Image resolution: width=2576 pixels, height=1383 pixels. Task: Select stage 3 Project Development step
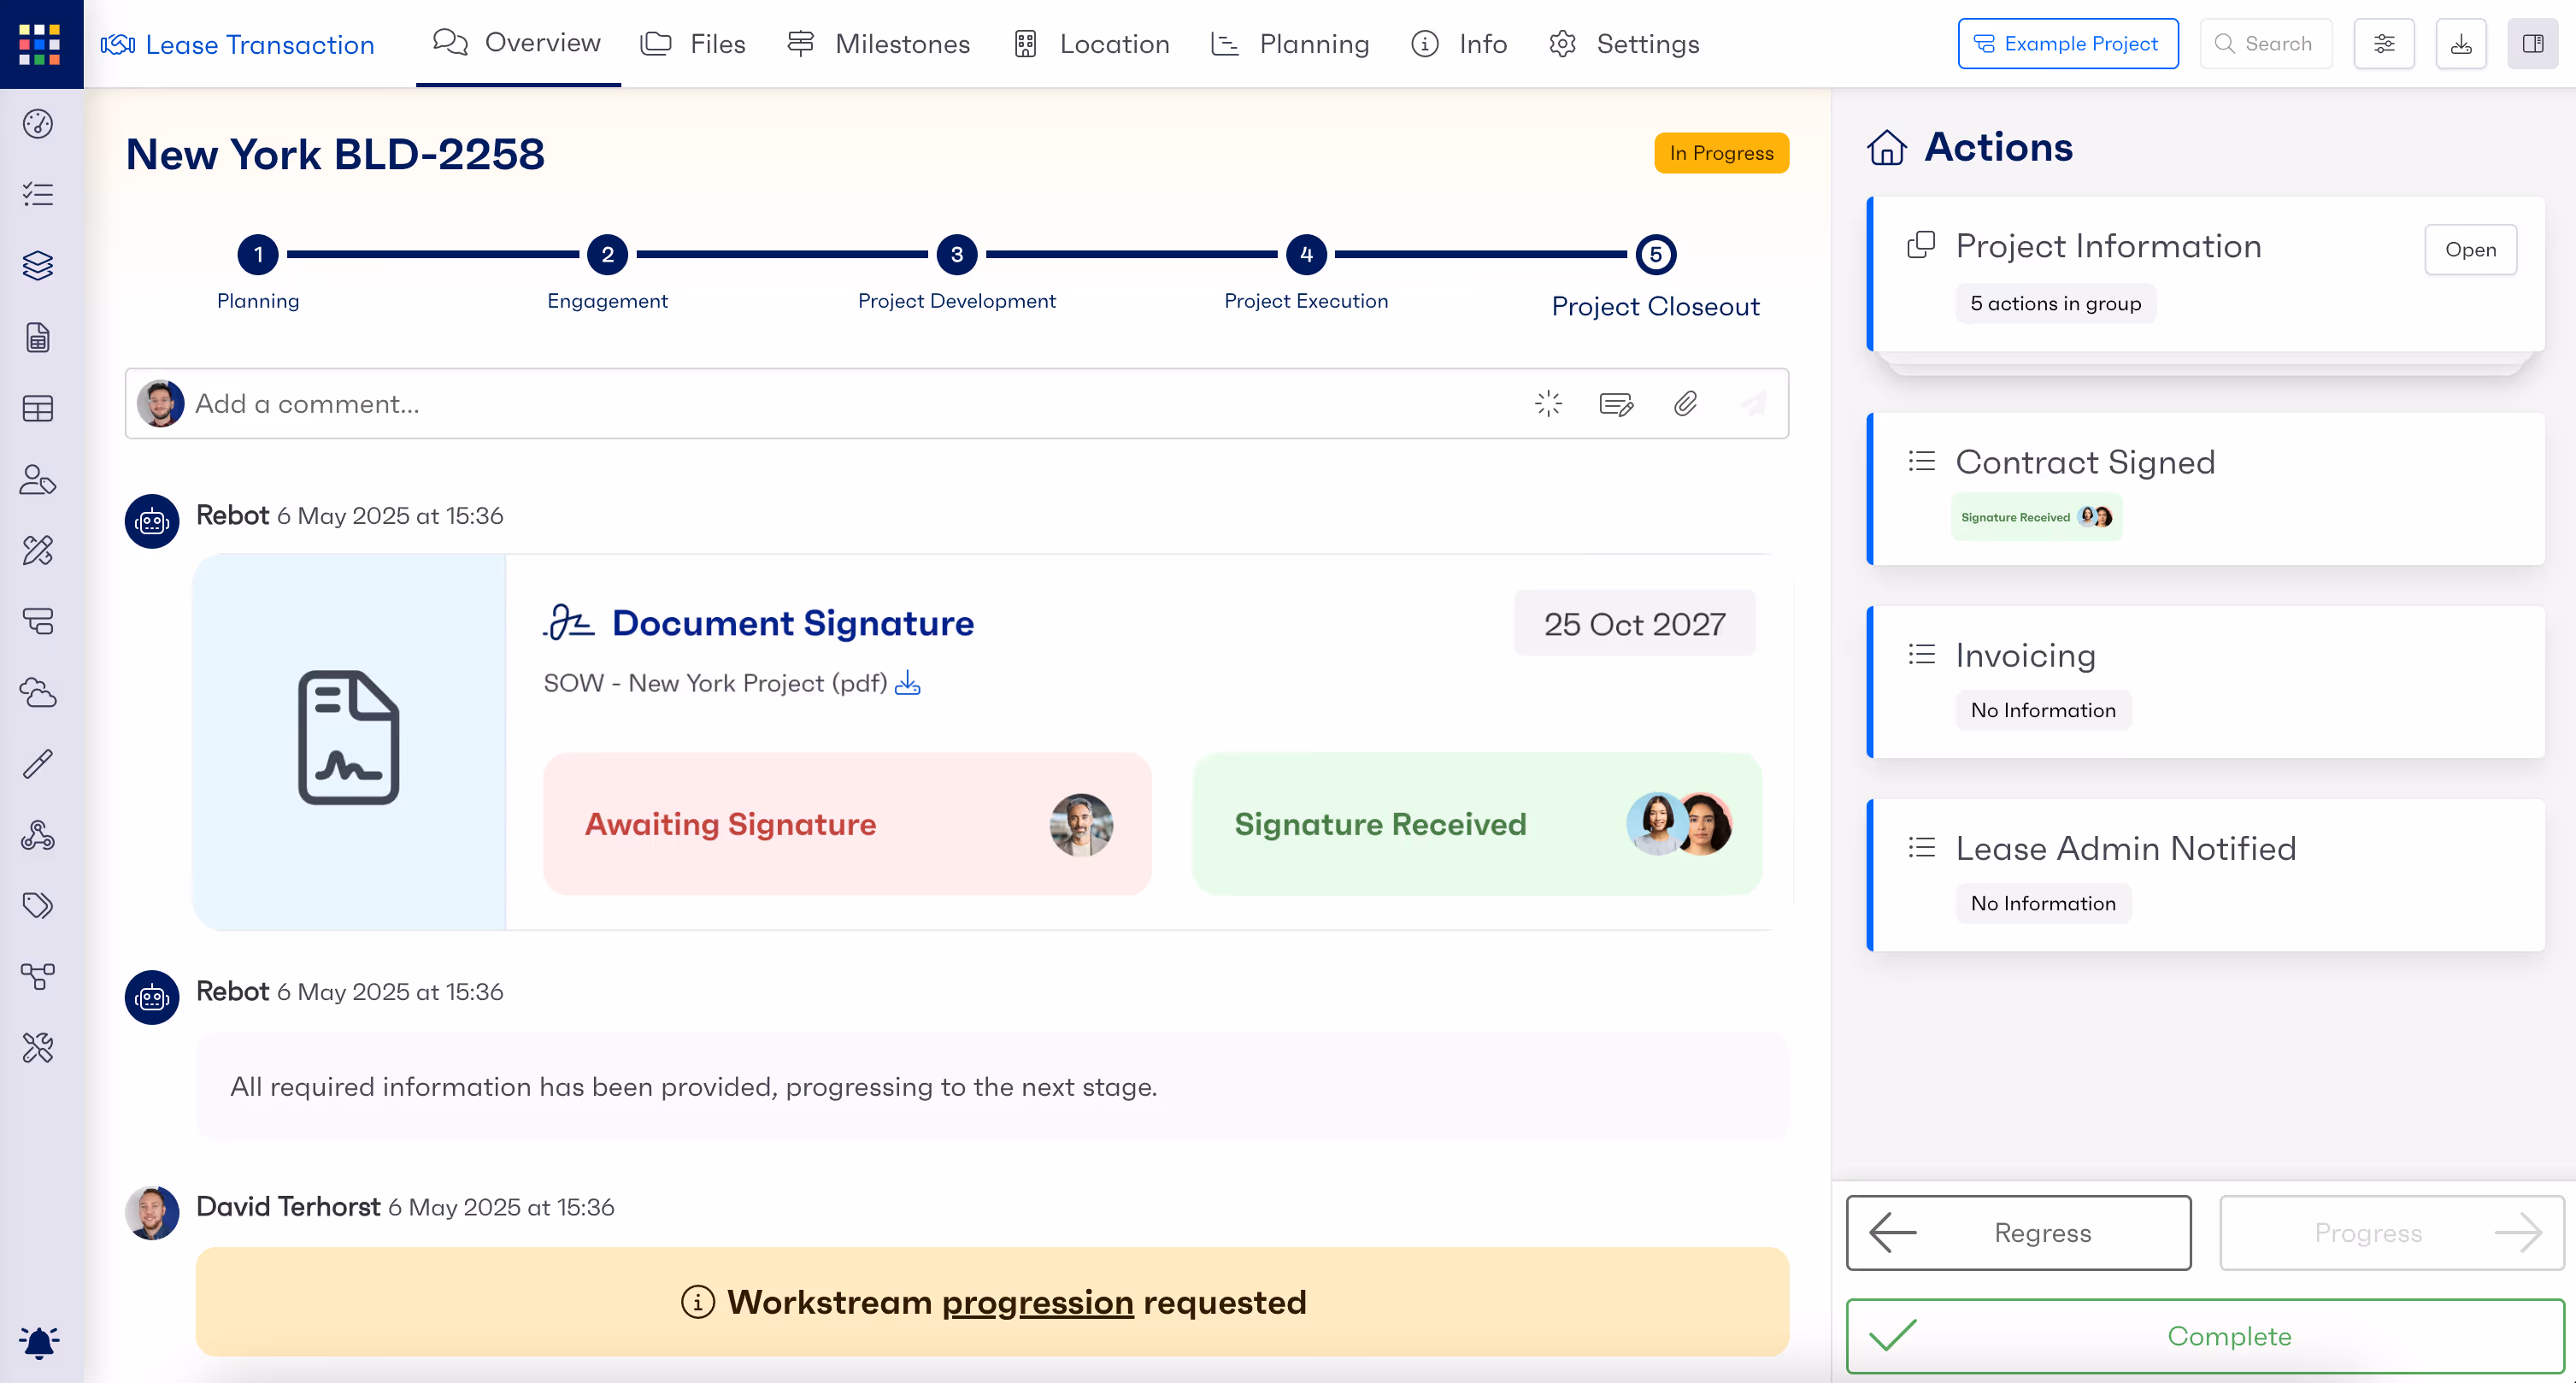point(956,255)
